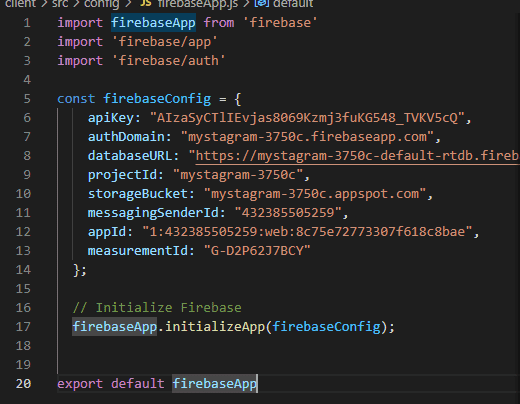Click the storageBucket property key
Screen dimensions: 520x404
coord(138,194)
